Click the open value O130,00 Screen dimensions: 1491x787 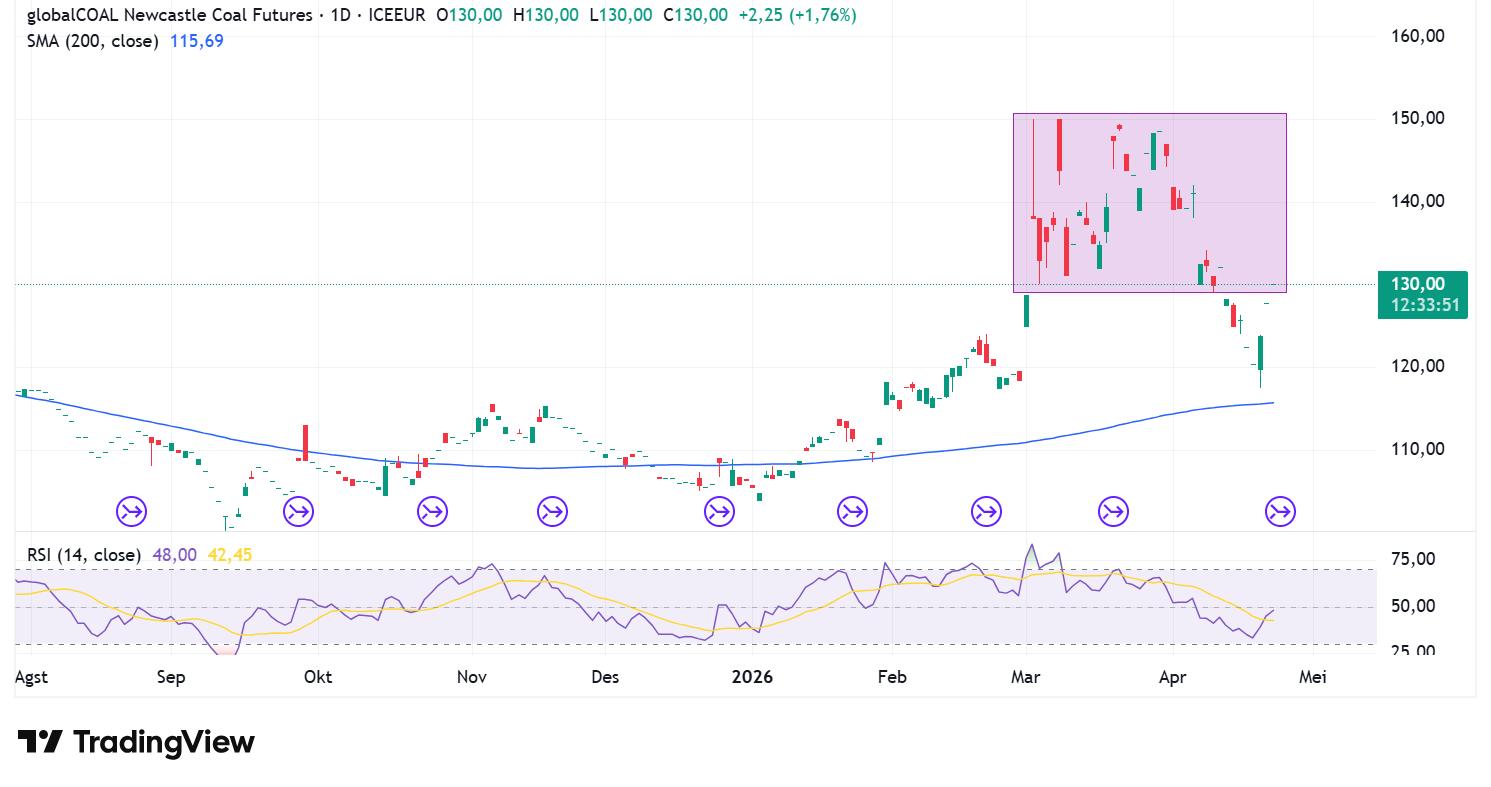click(470, 16)
